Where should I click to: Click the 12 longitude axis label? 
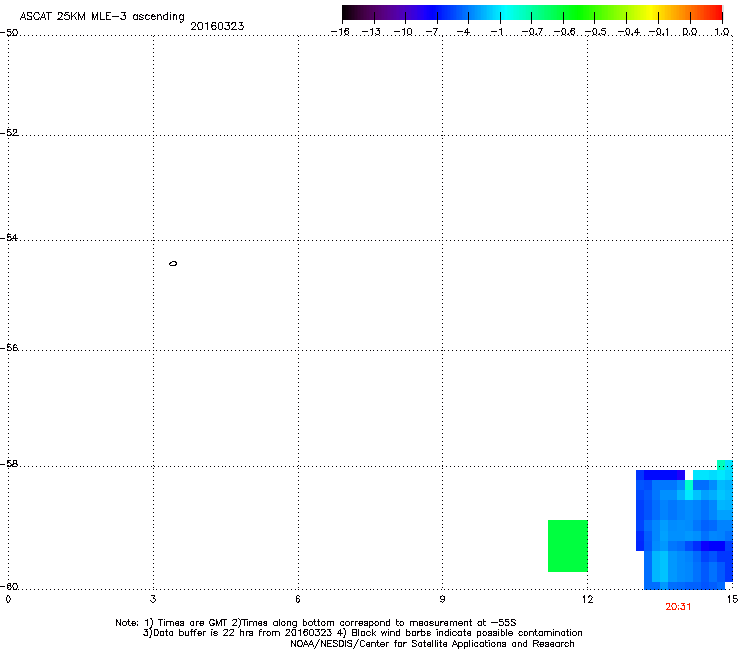click(587, 599)
